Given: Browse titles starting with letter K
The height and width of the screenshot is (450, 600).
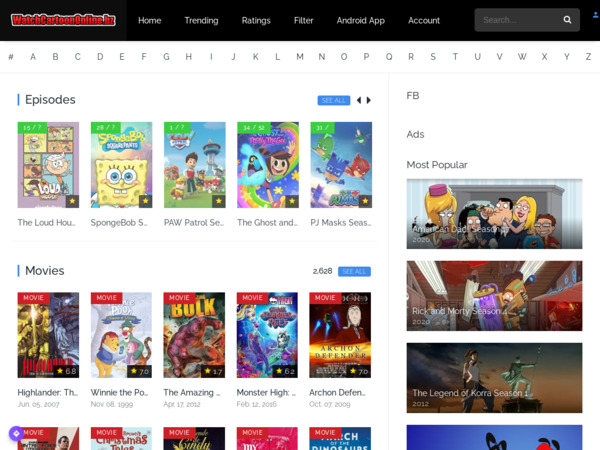Looking at the screenshot, I should coord(256,57).
